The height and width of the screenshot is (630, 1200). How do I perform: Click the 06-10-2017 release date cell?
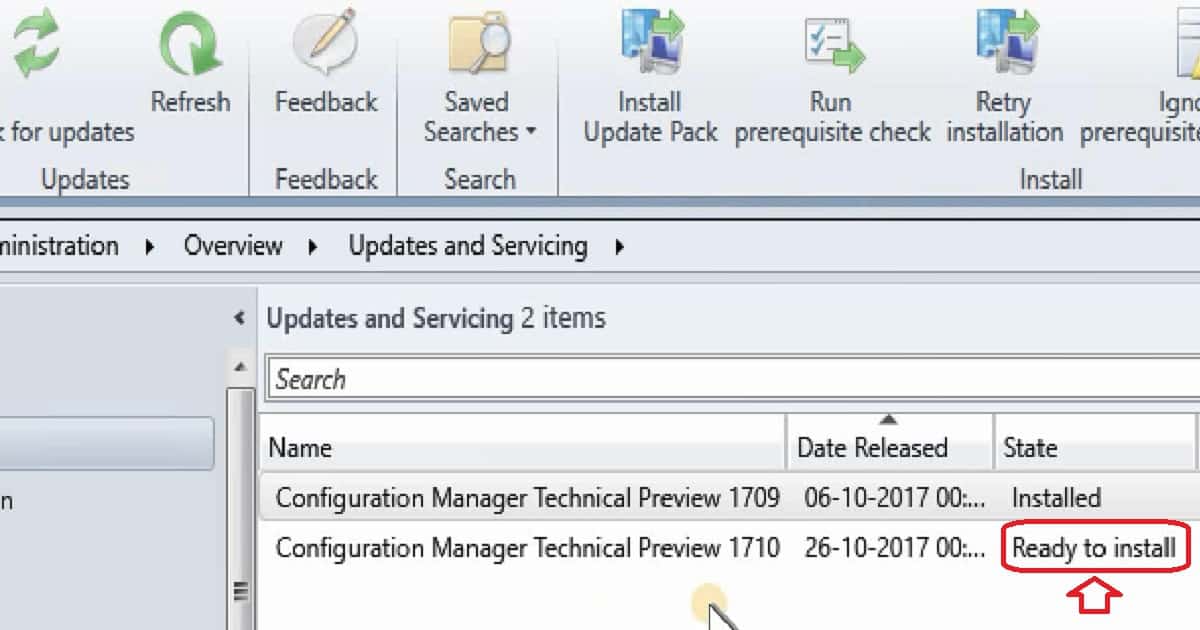(x=894, y=497)
